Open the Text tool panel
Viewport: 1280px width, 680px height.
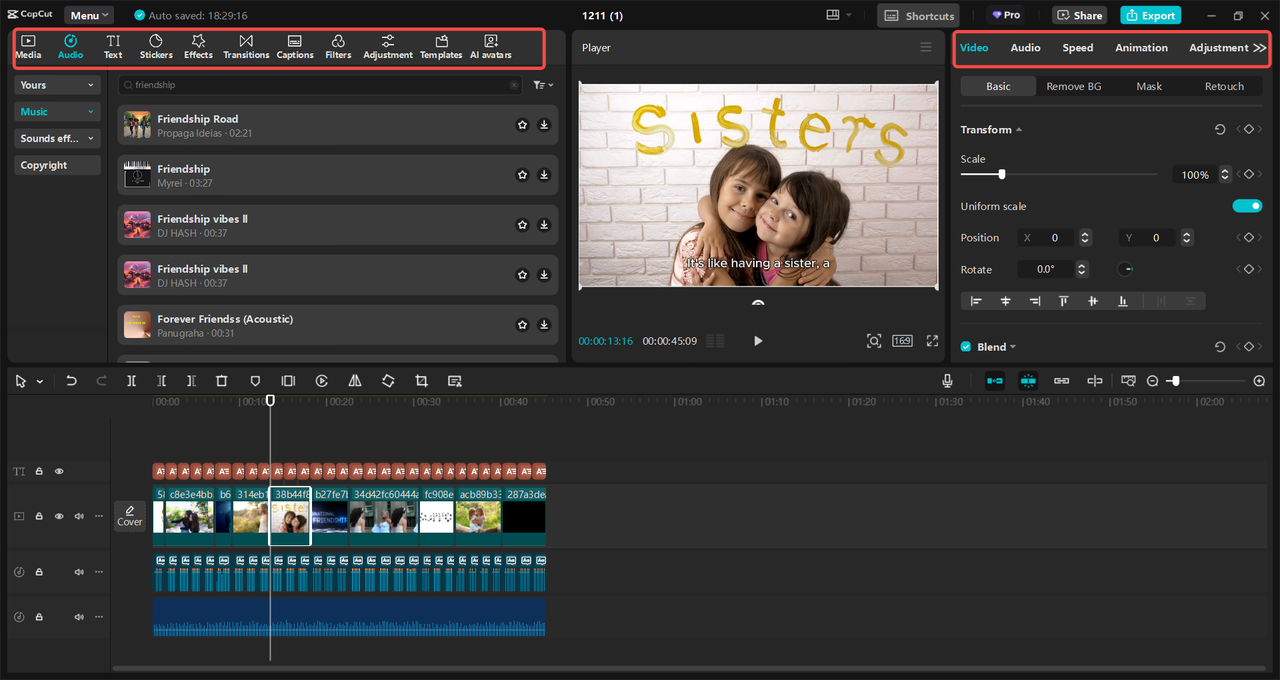(x=113, y=47)
